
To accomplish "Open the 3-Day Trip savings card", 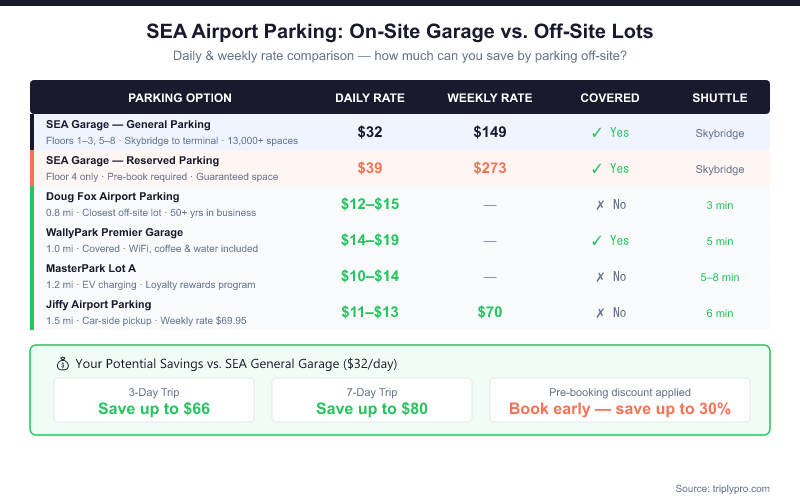I will click(x=154, y=400).
